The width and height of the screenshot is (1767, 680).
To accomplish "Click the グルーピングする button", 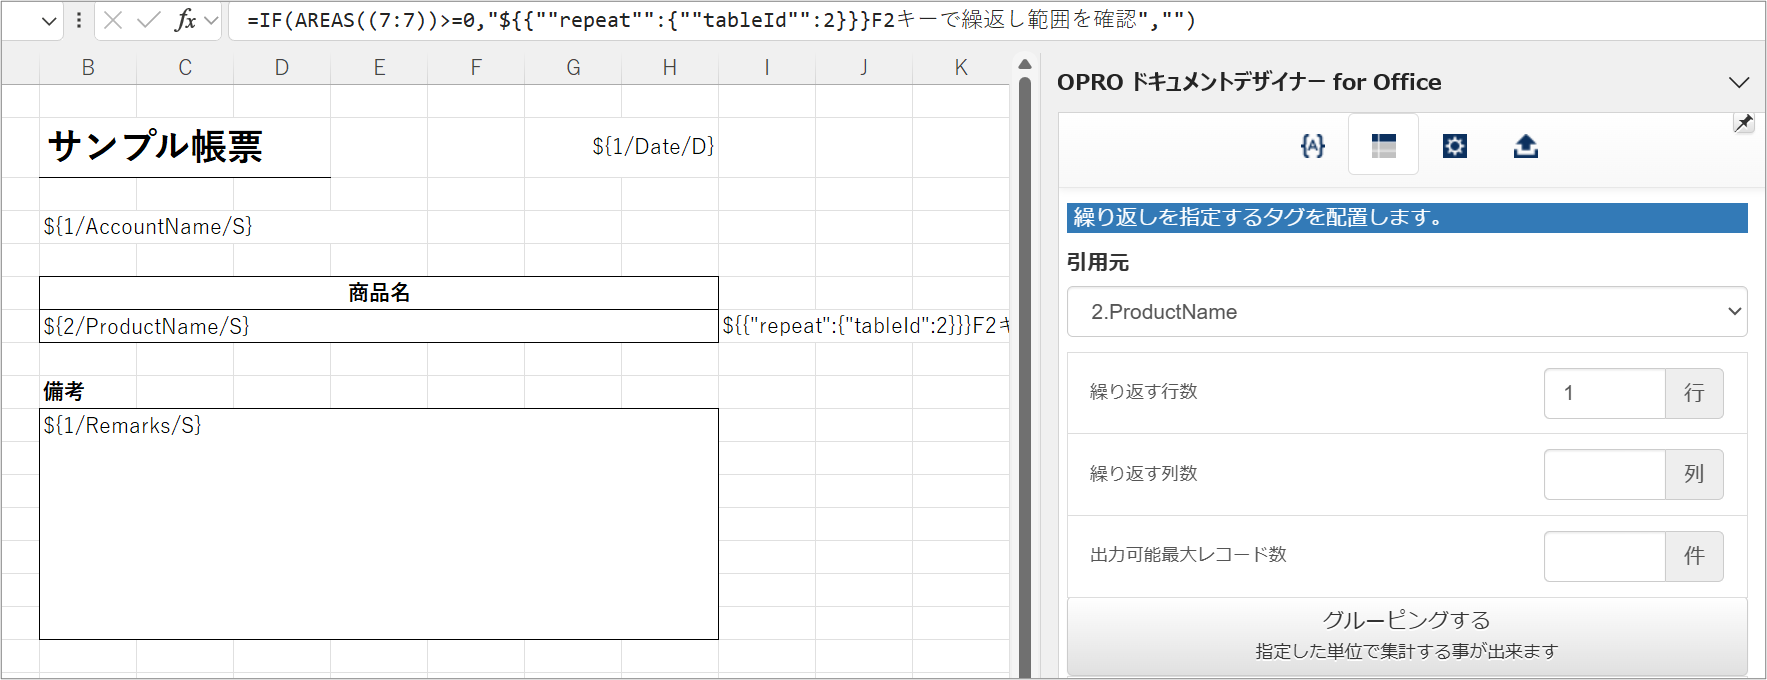I will 1407,636.
